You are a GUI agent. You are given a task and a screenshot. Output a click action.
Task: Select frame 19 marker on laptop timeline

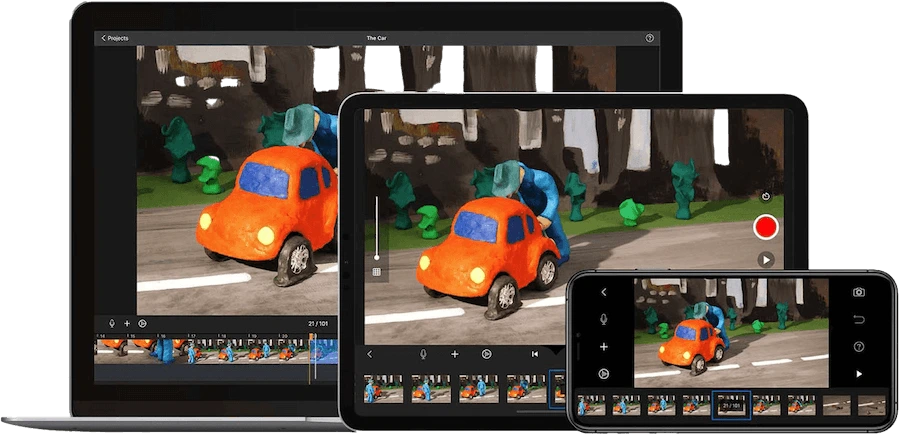click(x=253, y=336)
